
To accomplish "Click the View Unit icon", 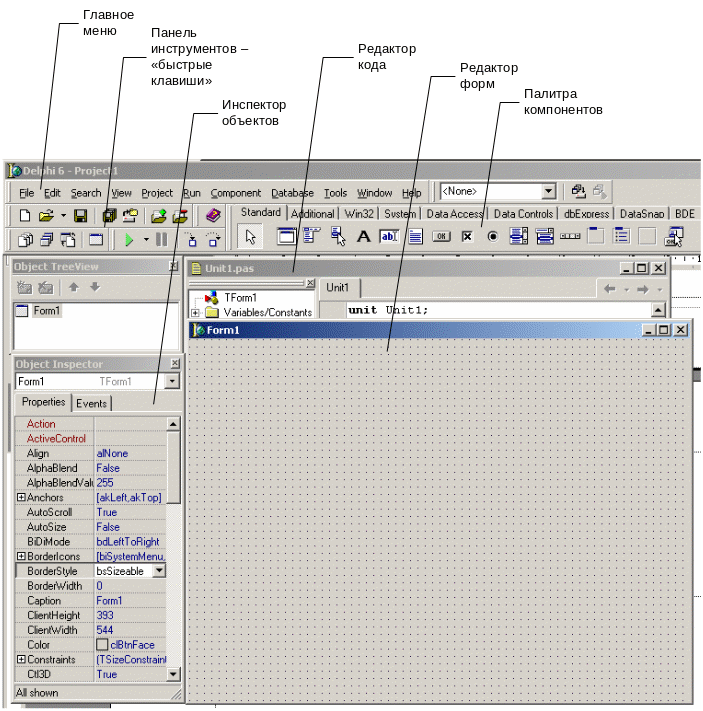I will tap(25, 239).
